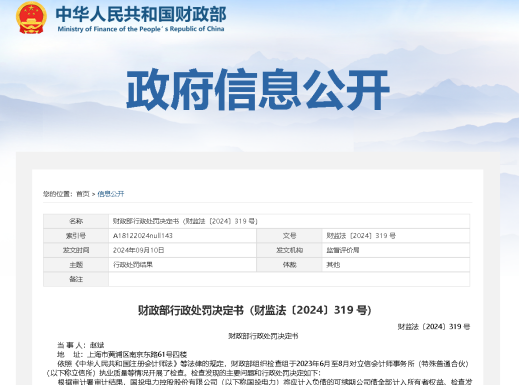Click the bold document title heading

click(x=255, y=310)
